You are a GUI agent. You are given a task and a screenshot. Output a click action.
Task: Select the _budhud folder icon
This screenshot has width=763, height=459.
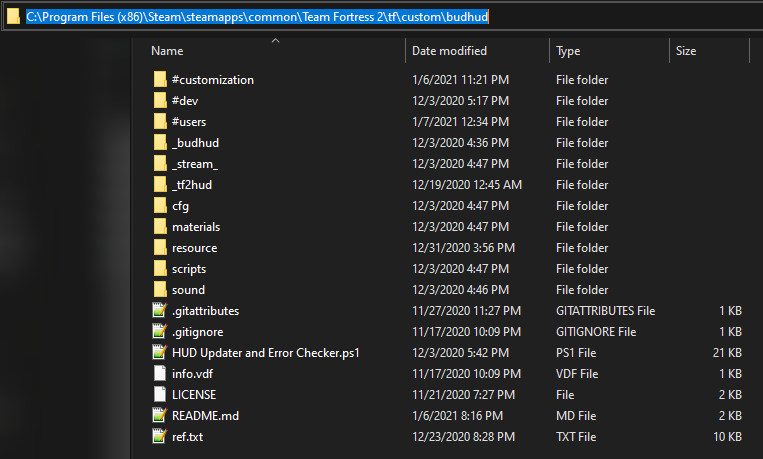[160, 143]
